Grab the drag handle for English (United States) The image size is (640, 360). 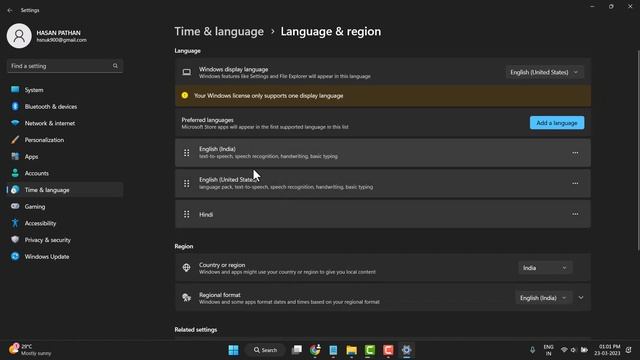pos(187,183)
